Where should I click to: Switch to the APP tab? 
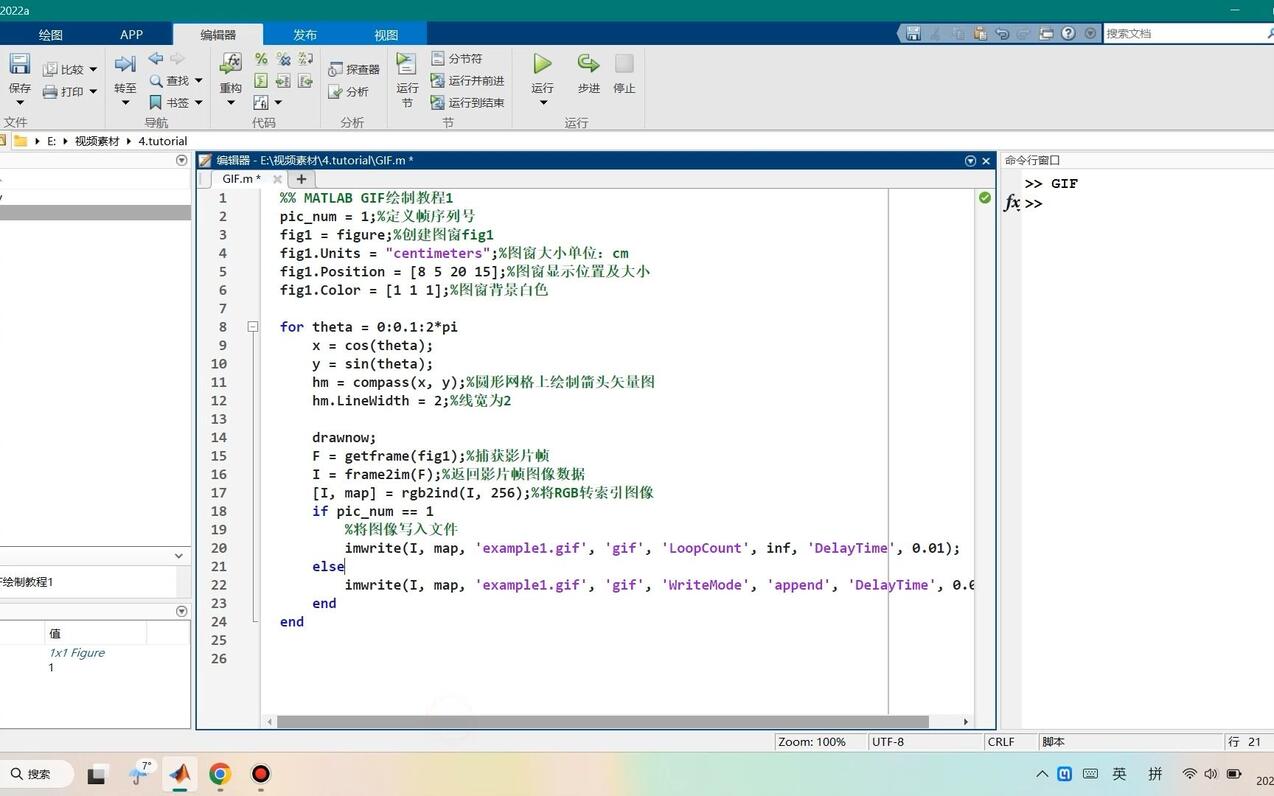pyautogui.click(x=131, y=35)
